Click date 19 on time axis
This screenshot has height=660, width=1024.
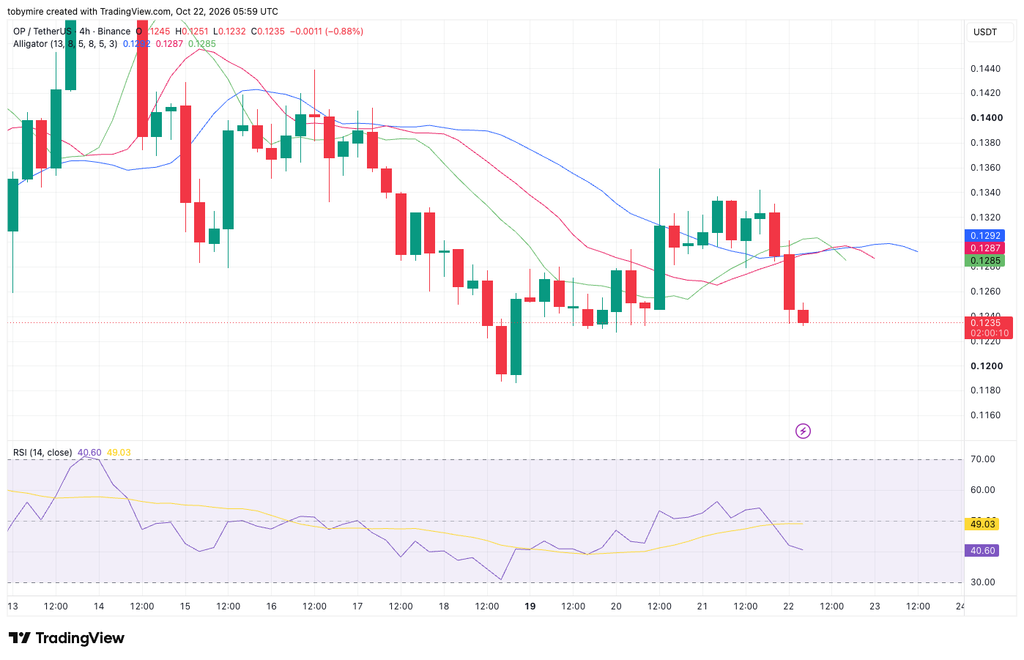(530, 606)
